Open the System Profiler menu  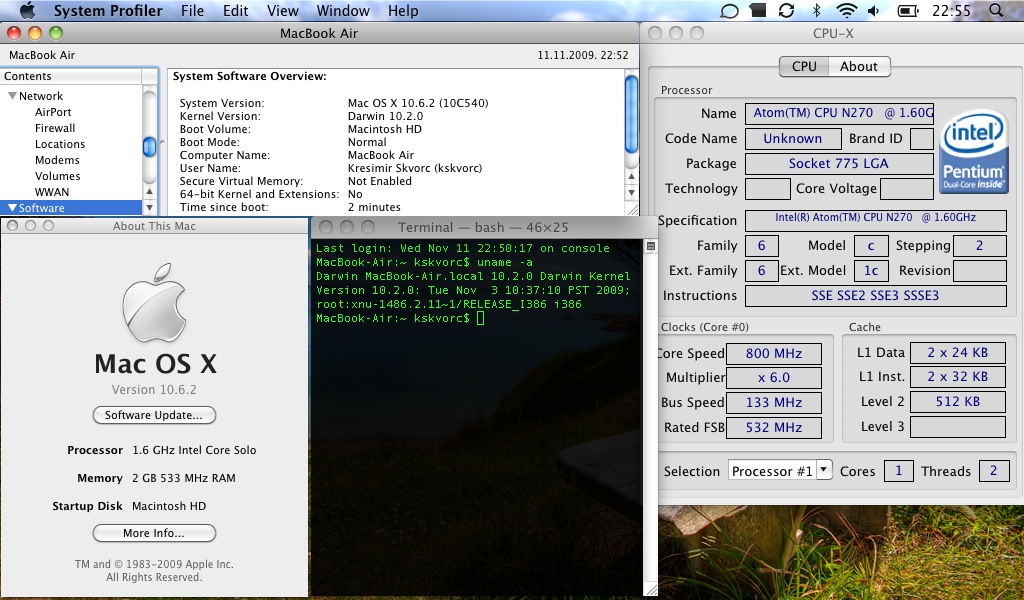point(108,10)
